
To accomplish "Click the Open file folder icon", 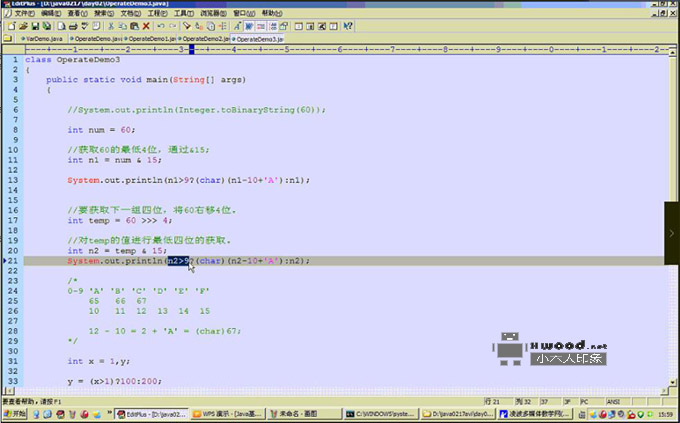I will (x=23, y=26).
